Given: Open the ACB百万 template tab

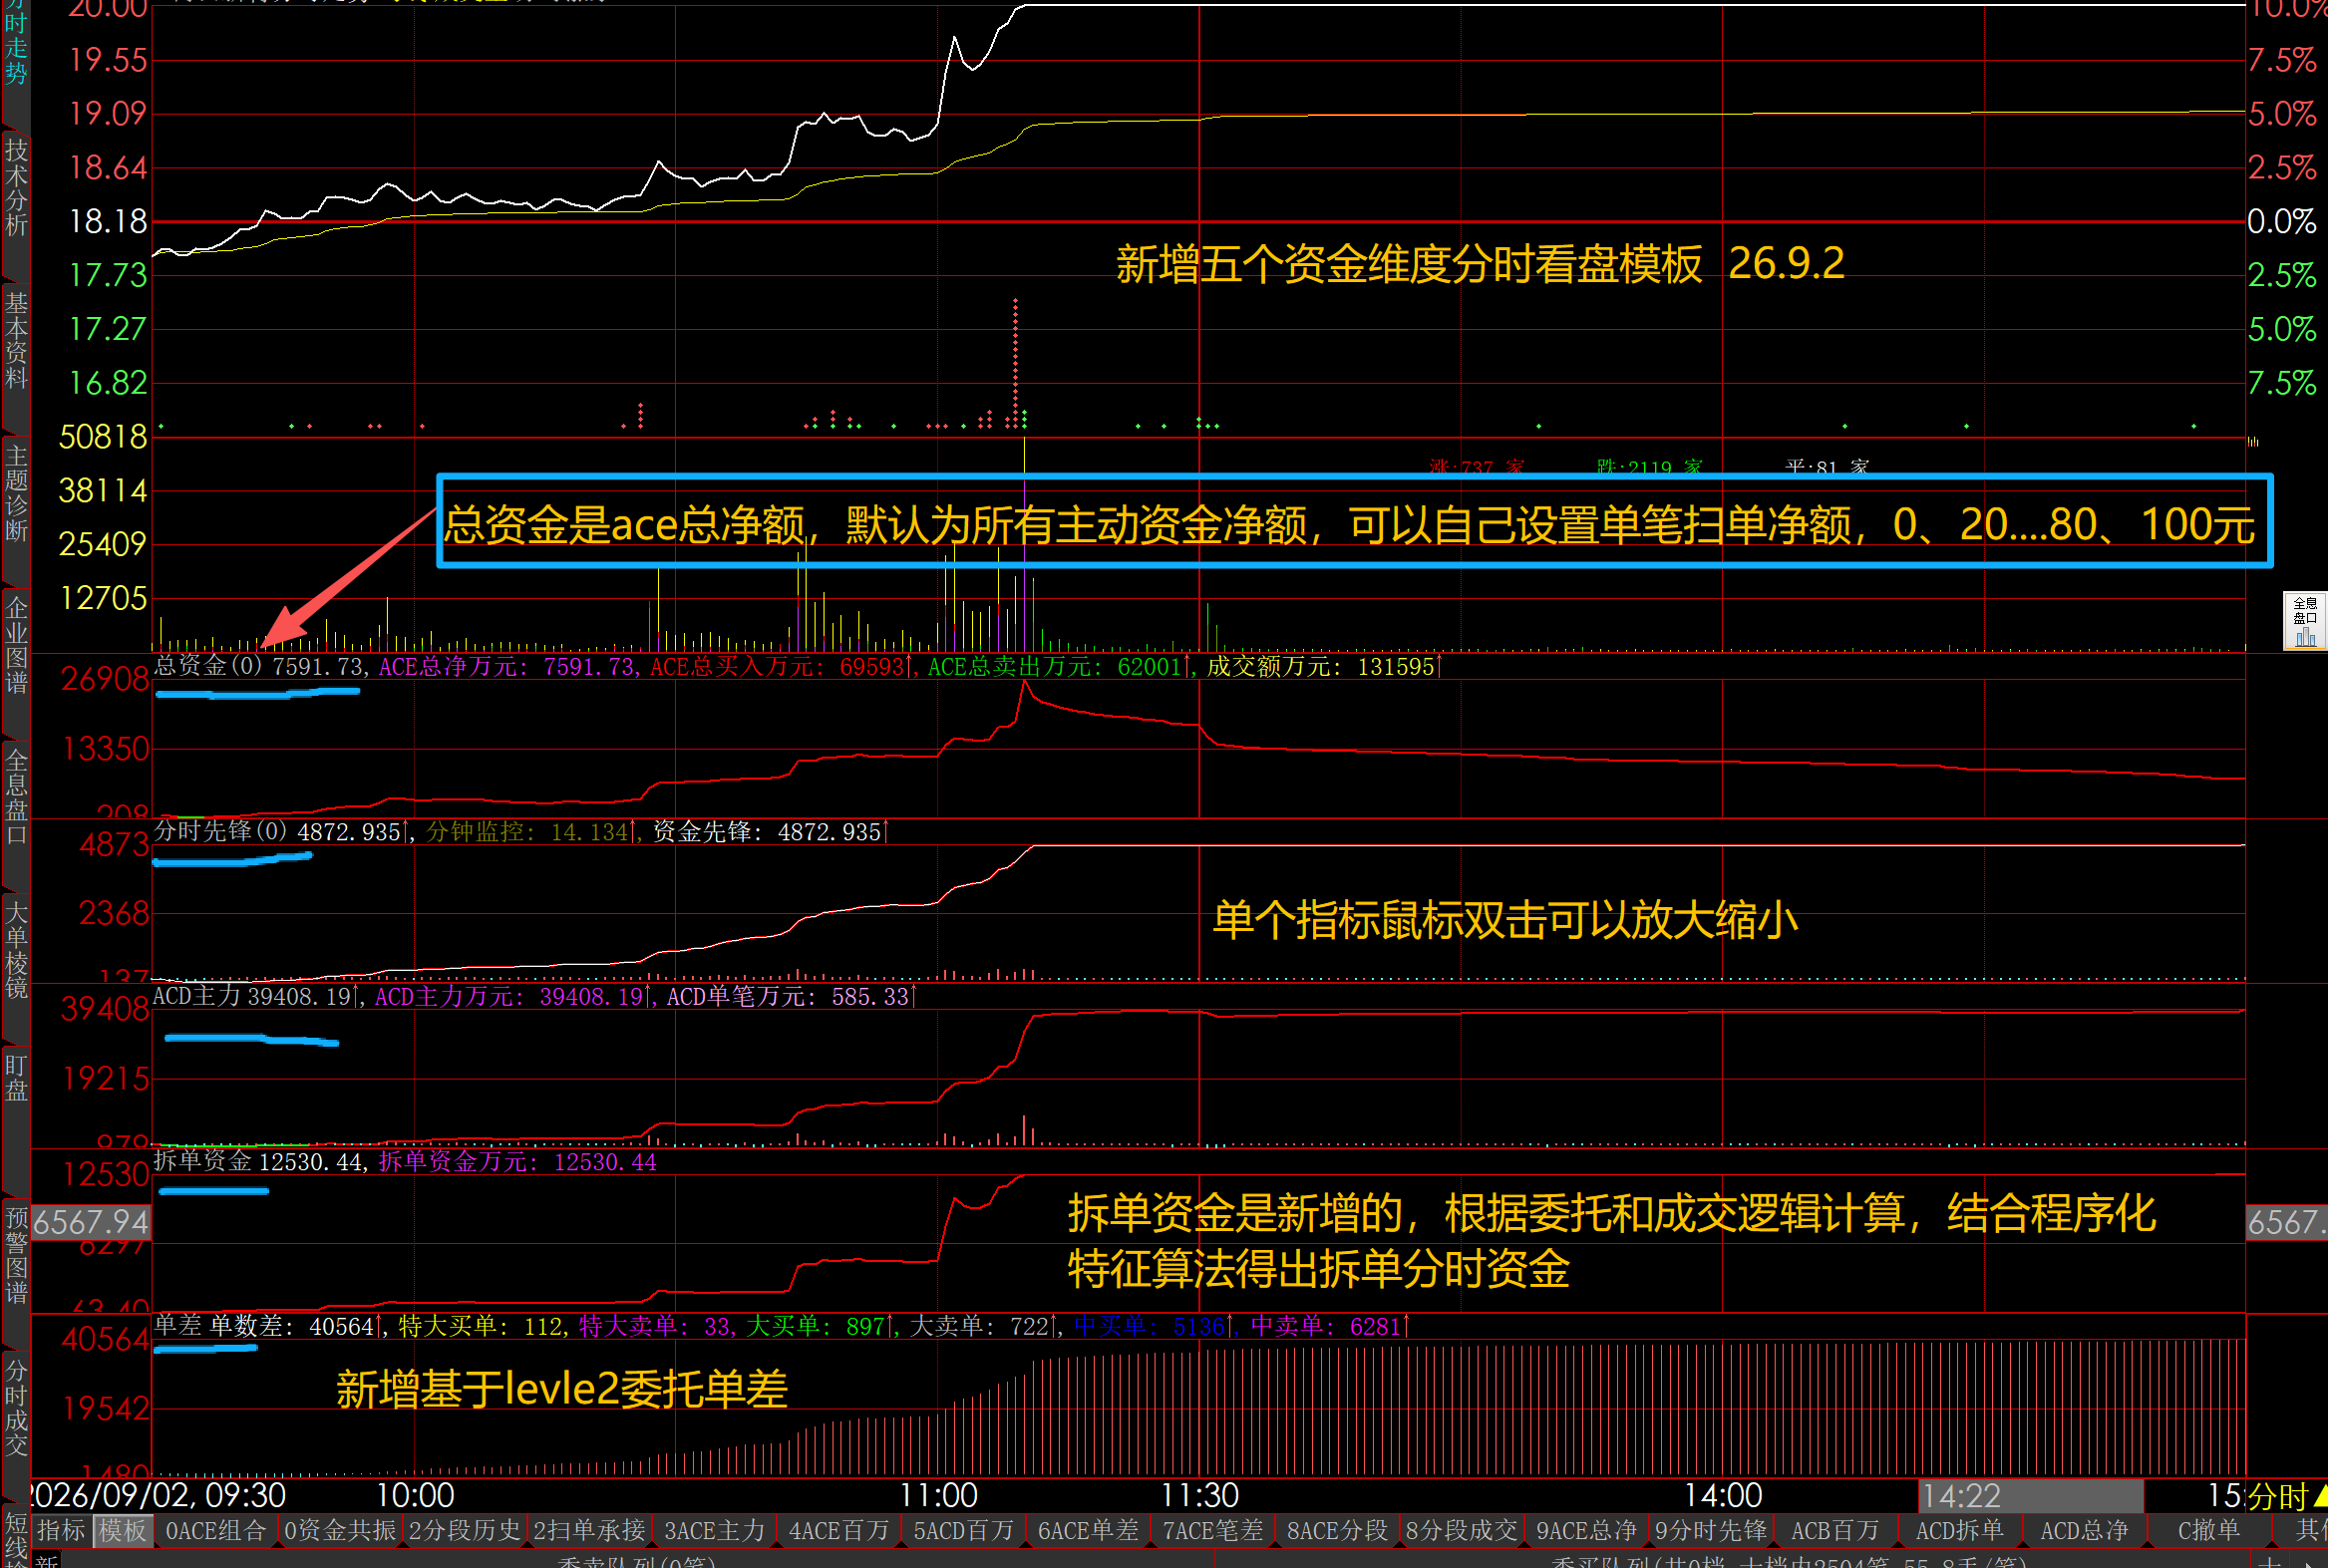Looking at the screenshot, I should point(1835,1530).
